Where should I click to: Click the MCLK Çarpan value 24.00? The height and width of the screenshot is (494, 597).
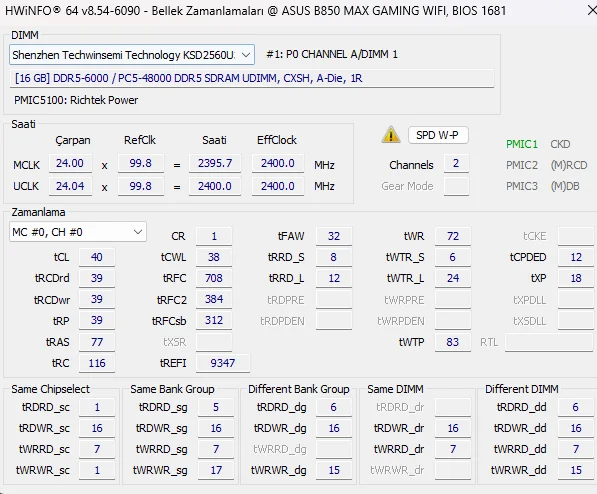coord(70,163)
